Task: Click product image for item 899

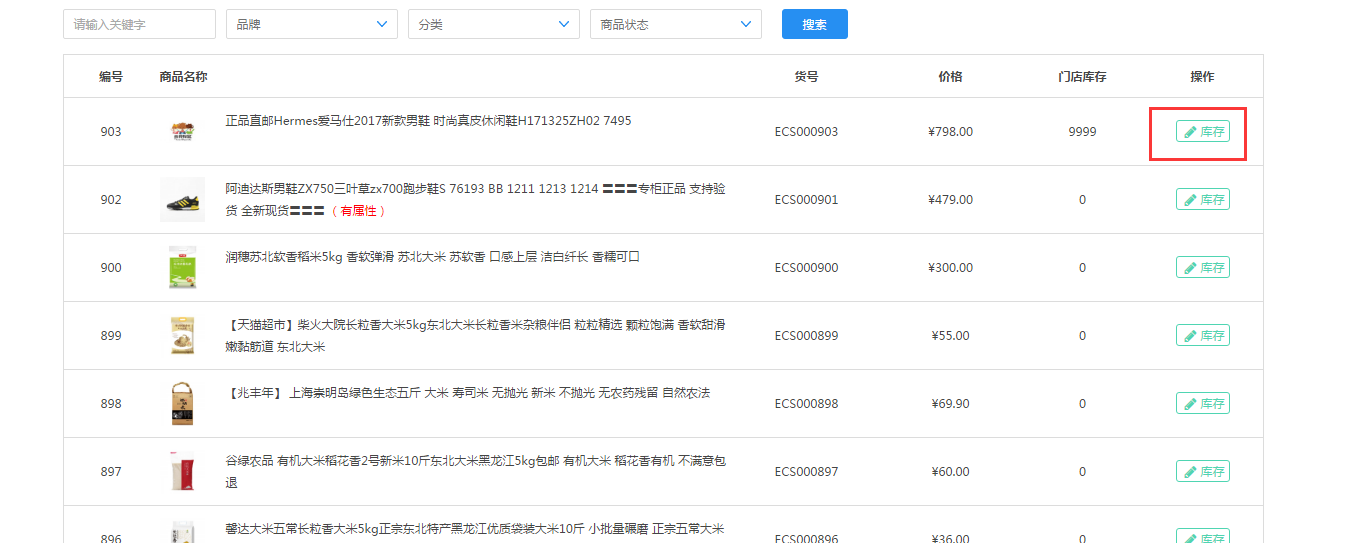Action: tap(182, 336)
